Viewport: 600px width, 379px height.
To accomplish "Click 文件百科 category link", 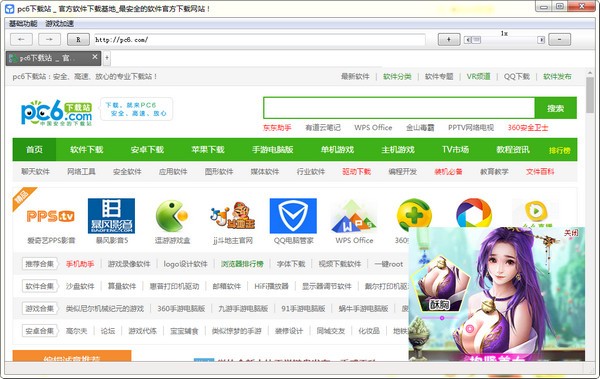I will point(540,172).
